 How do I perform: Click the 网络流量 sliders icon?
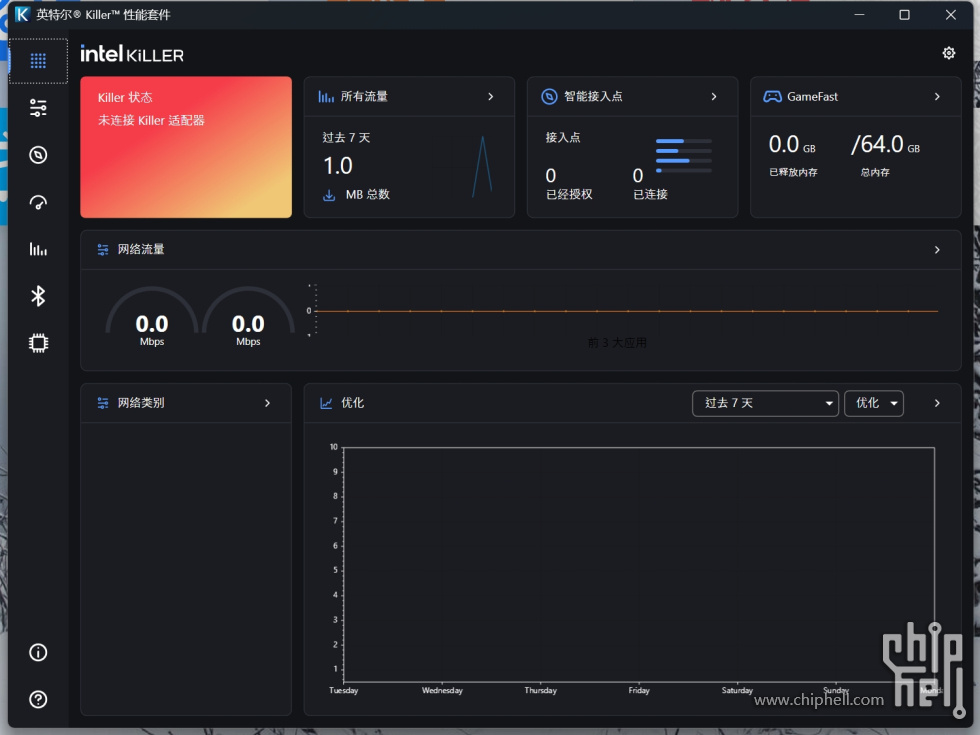tap(103, 250)
